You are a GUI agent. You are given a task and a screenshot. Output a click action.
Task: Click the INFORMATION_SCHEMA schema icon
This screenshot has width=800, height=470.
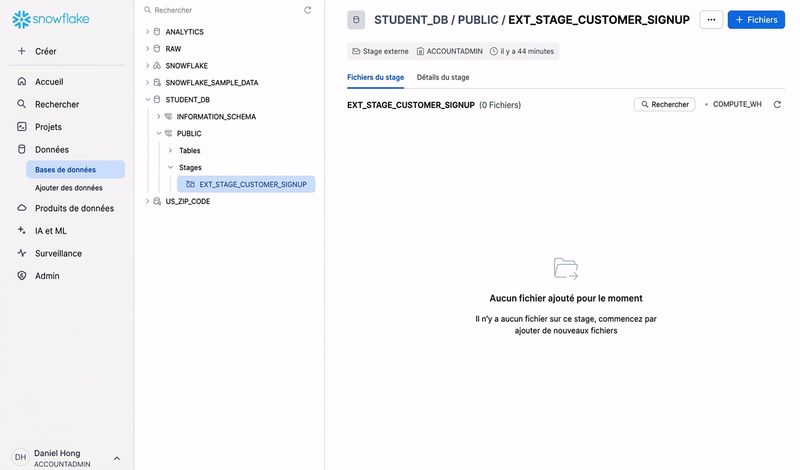tap(168, 116)
